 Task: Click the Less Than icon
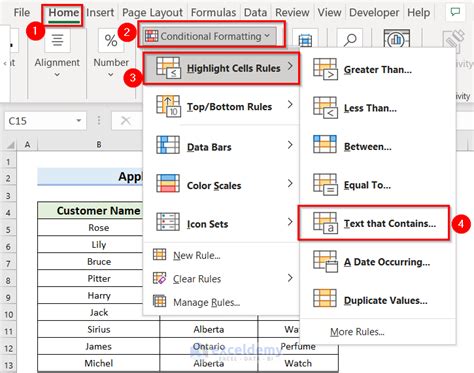point(325,107)
